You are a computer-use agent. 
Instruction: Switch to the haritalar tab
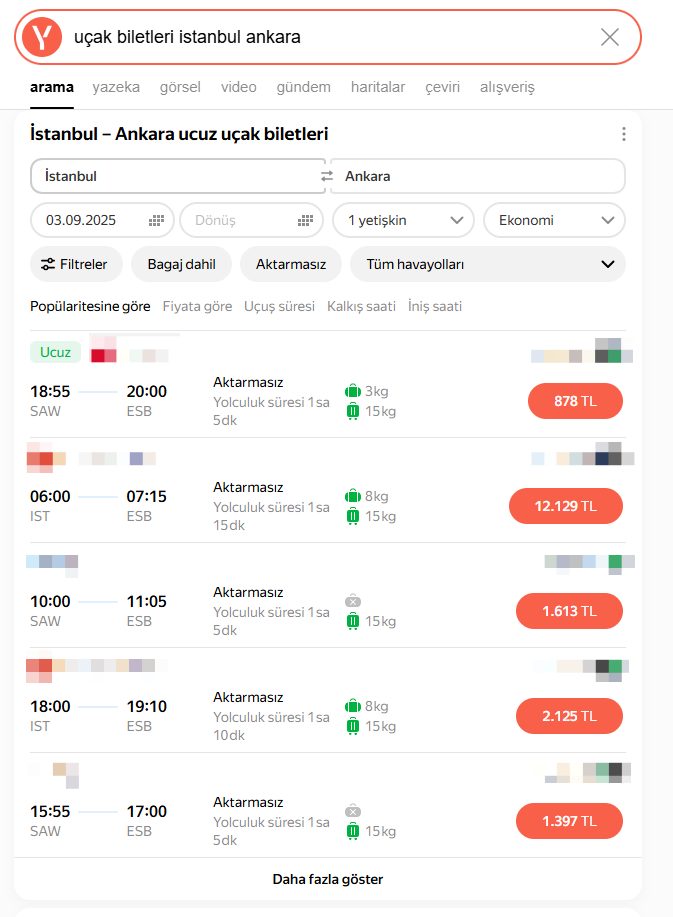pos(378,87)
